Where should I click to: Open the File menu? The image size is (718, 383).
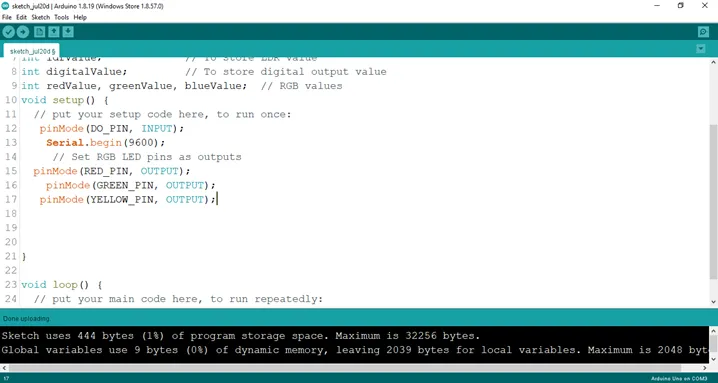[6, 17]
